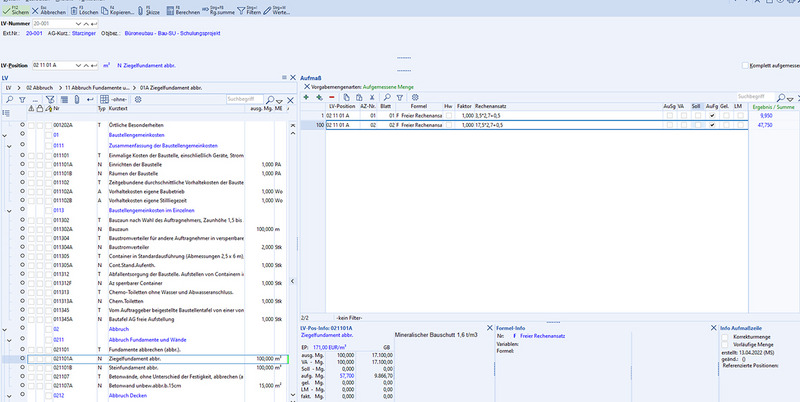Check the Korrekturmenge checkbox
Viewport: 800px width, 402px height.
[x=724, y=339]
